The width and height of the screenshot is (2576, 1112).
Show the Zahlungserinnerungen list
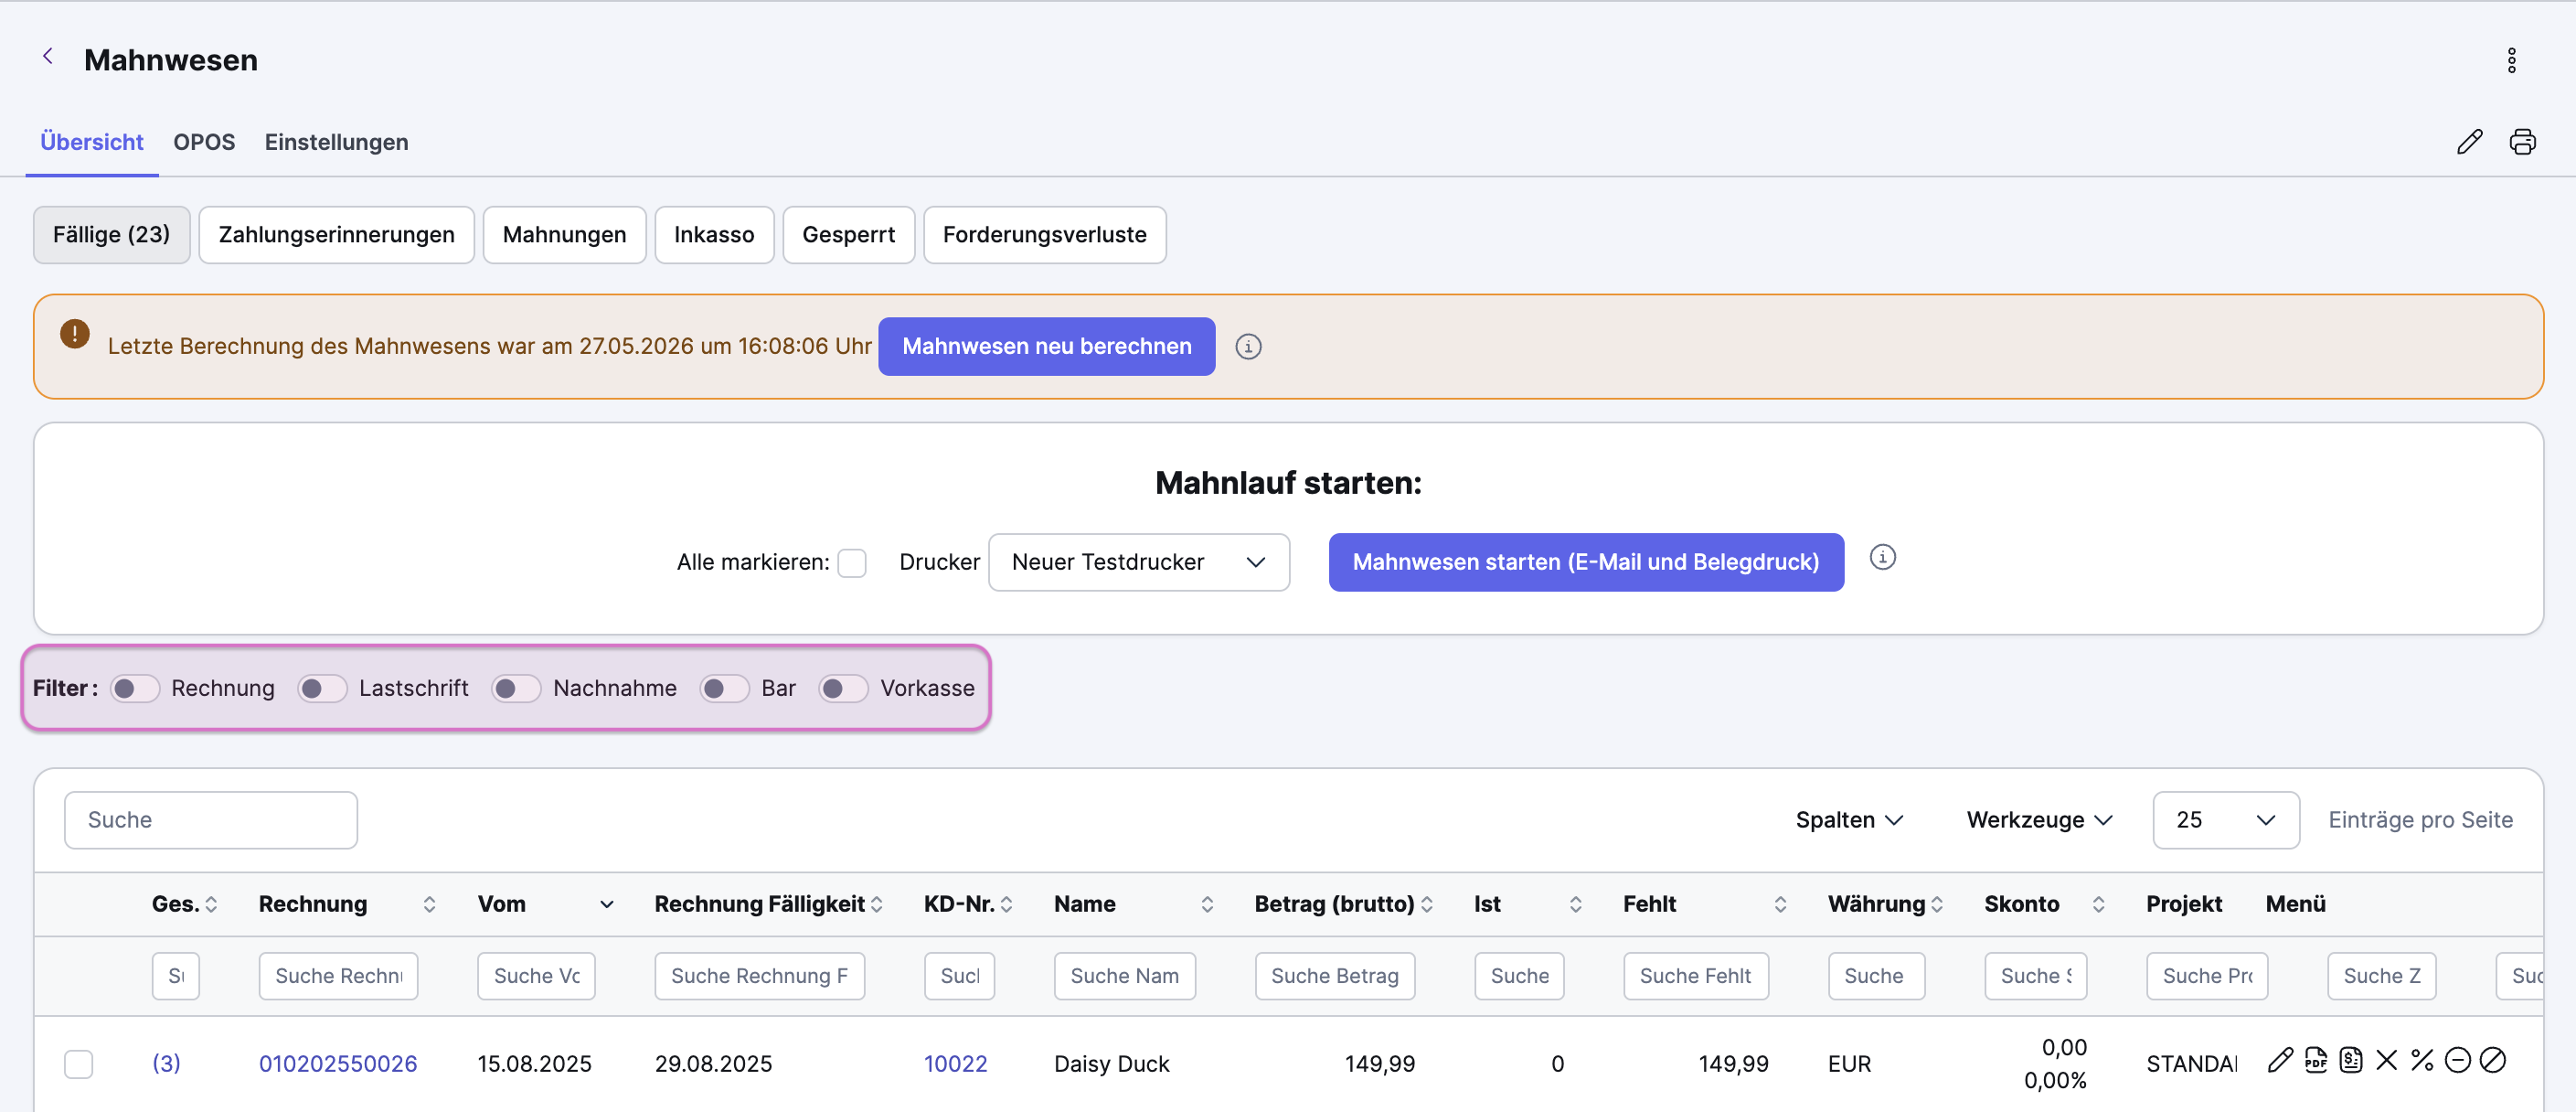(x=336, y=235)
